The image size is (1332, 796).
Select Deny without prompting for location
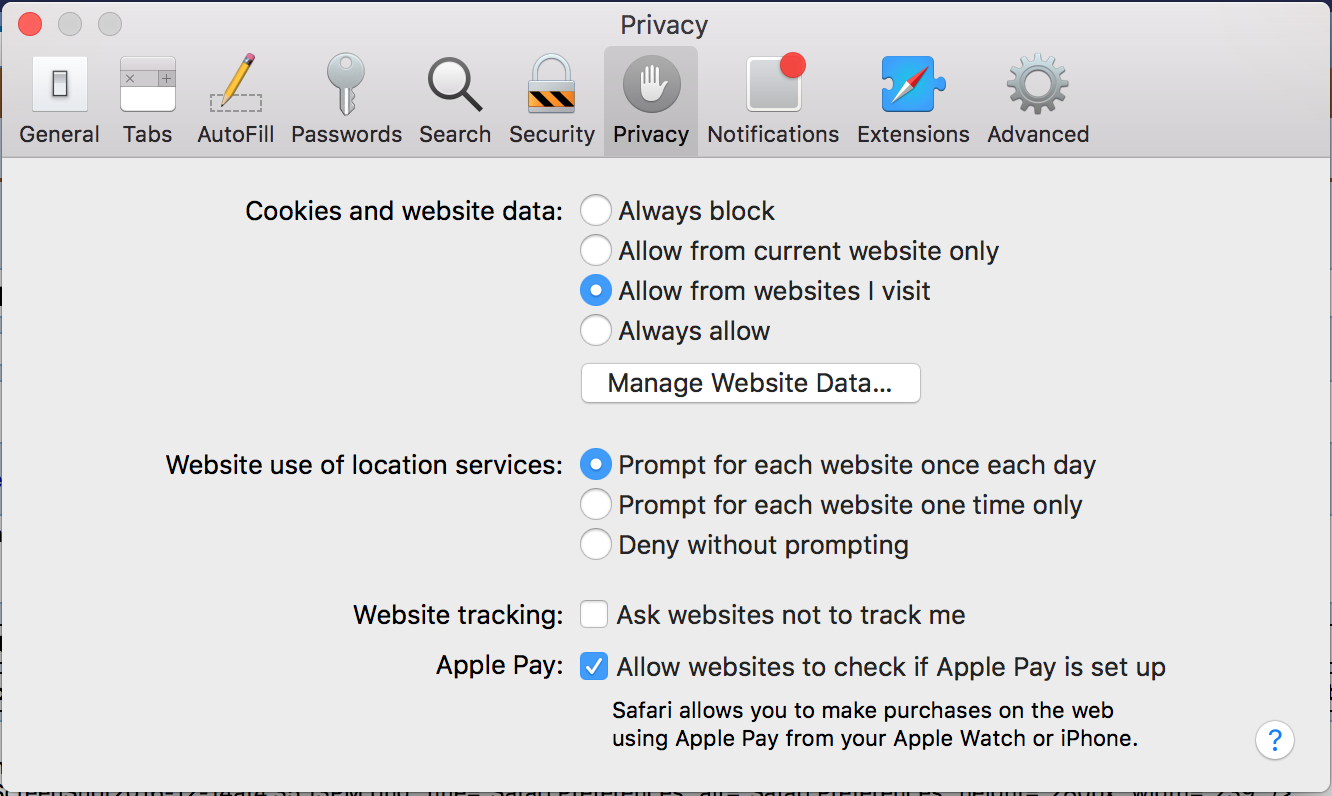click(x=596, y=545)
